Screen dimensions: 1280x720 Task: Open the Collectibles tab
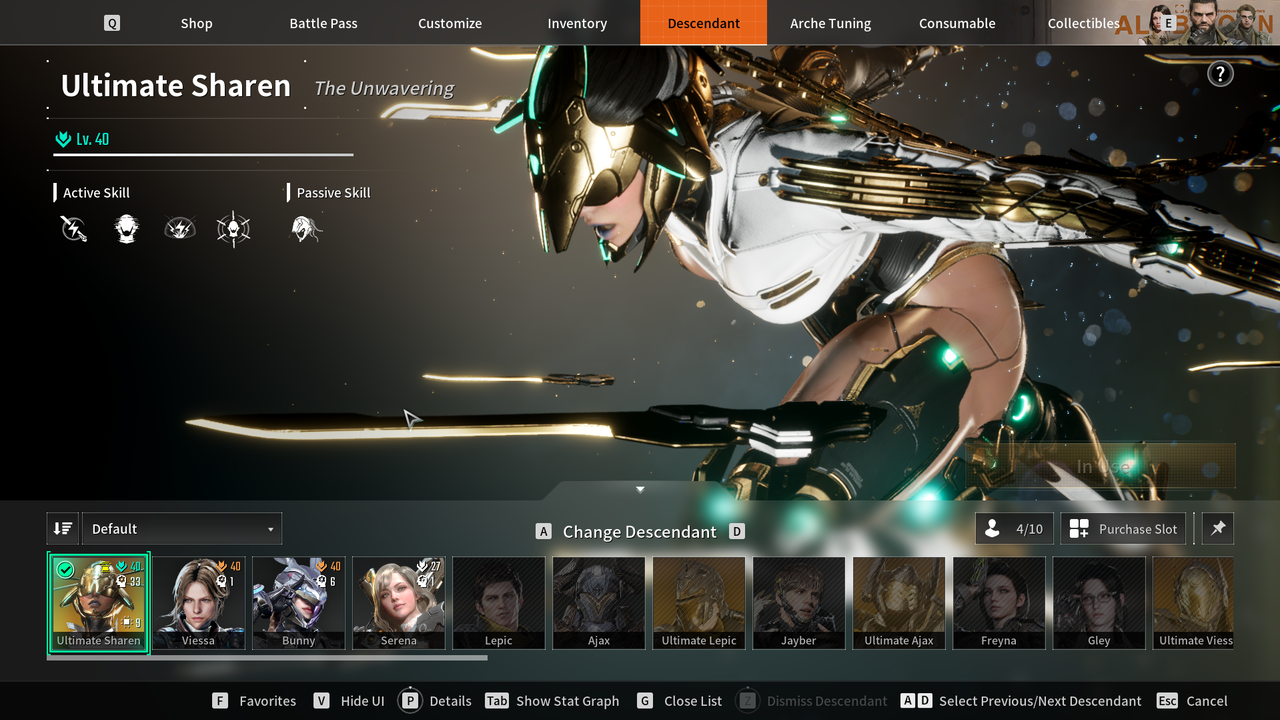tap(1084, 23)
